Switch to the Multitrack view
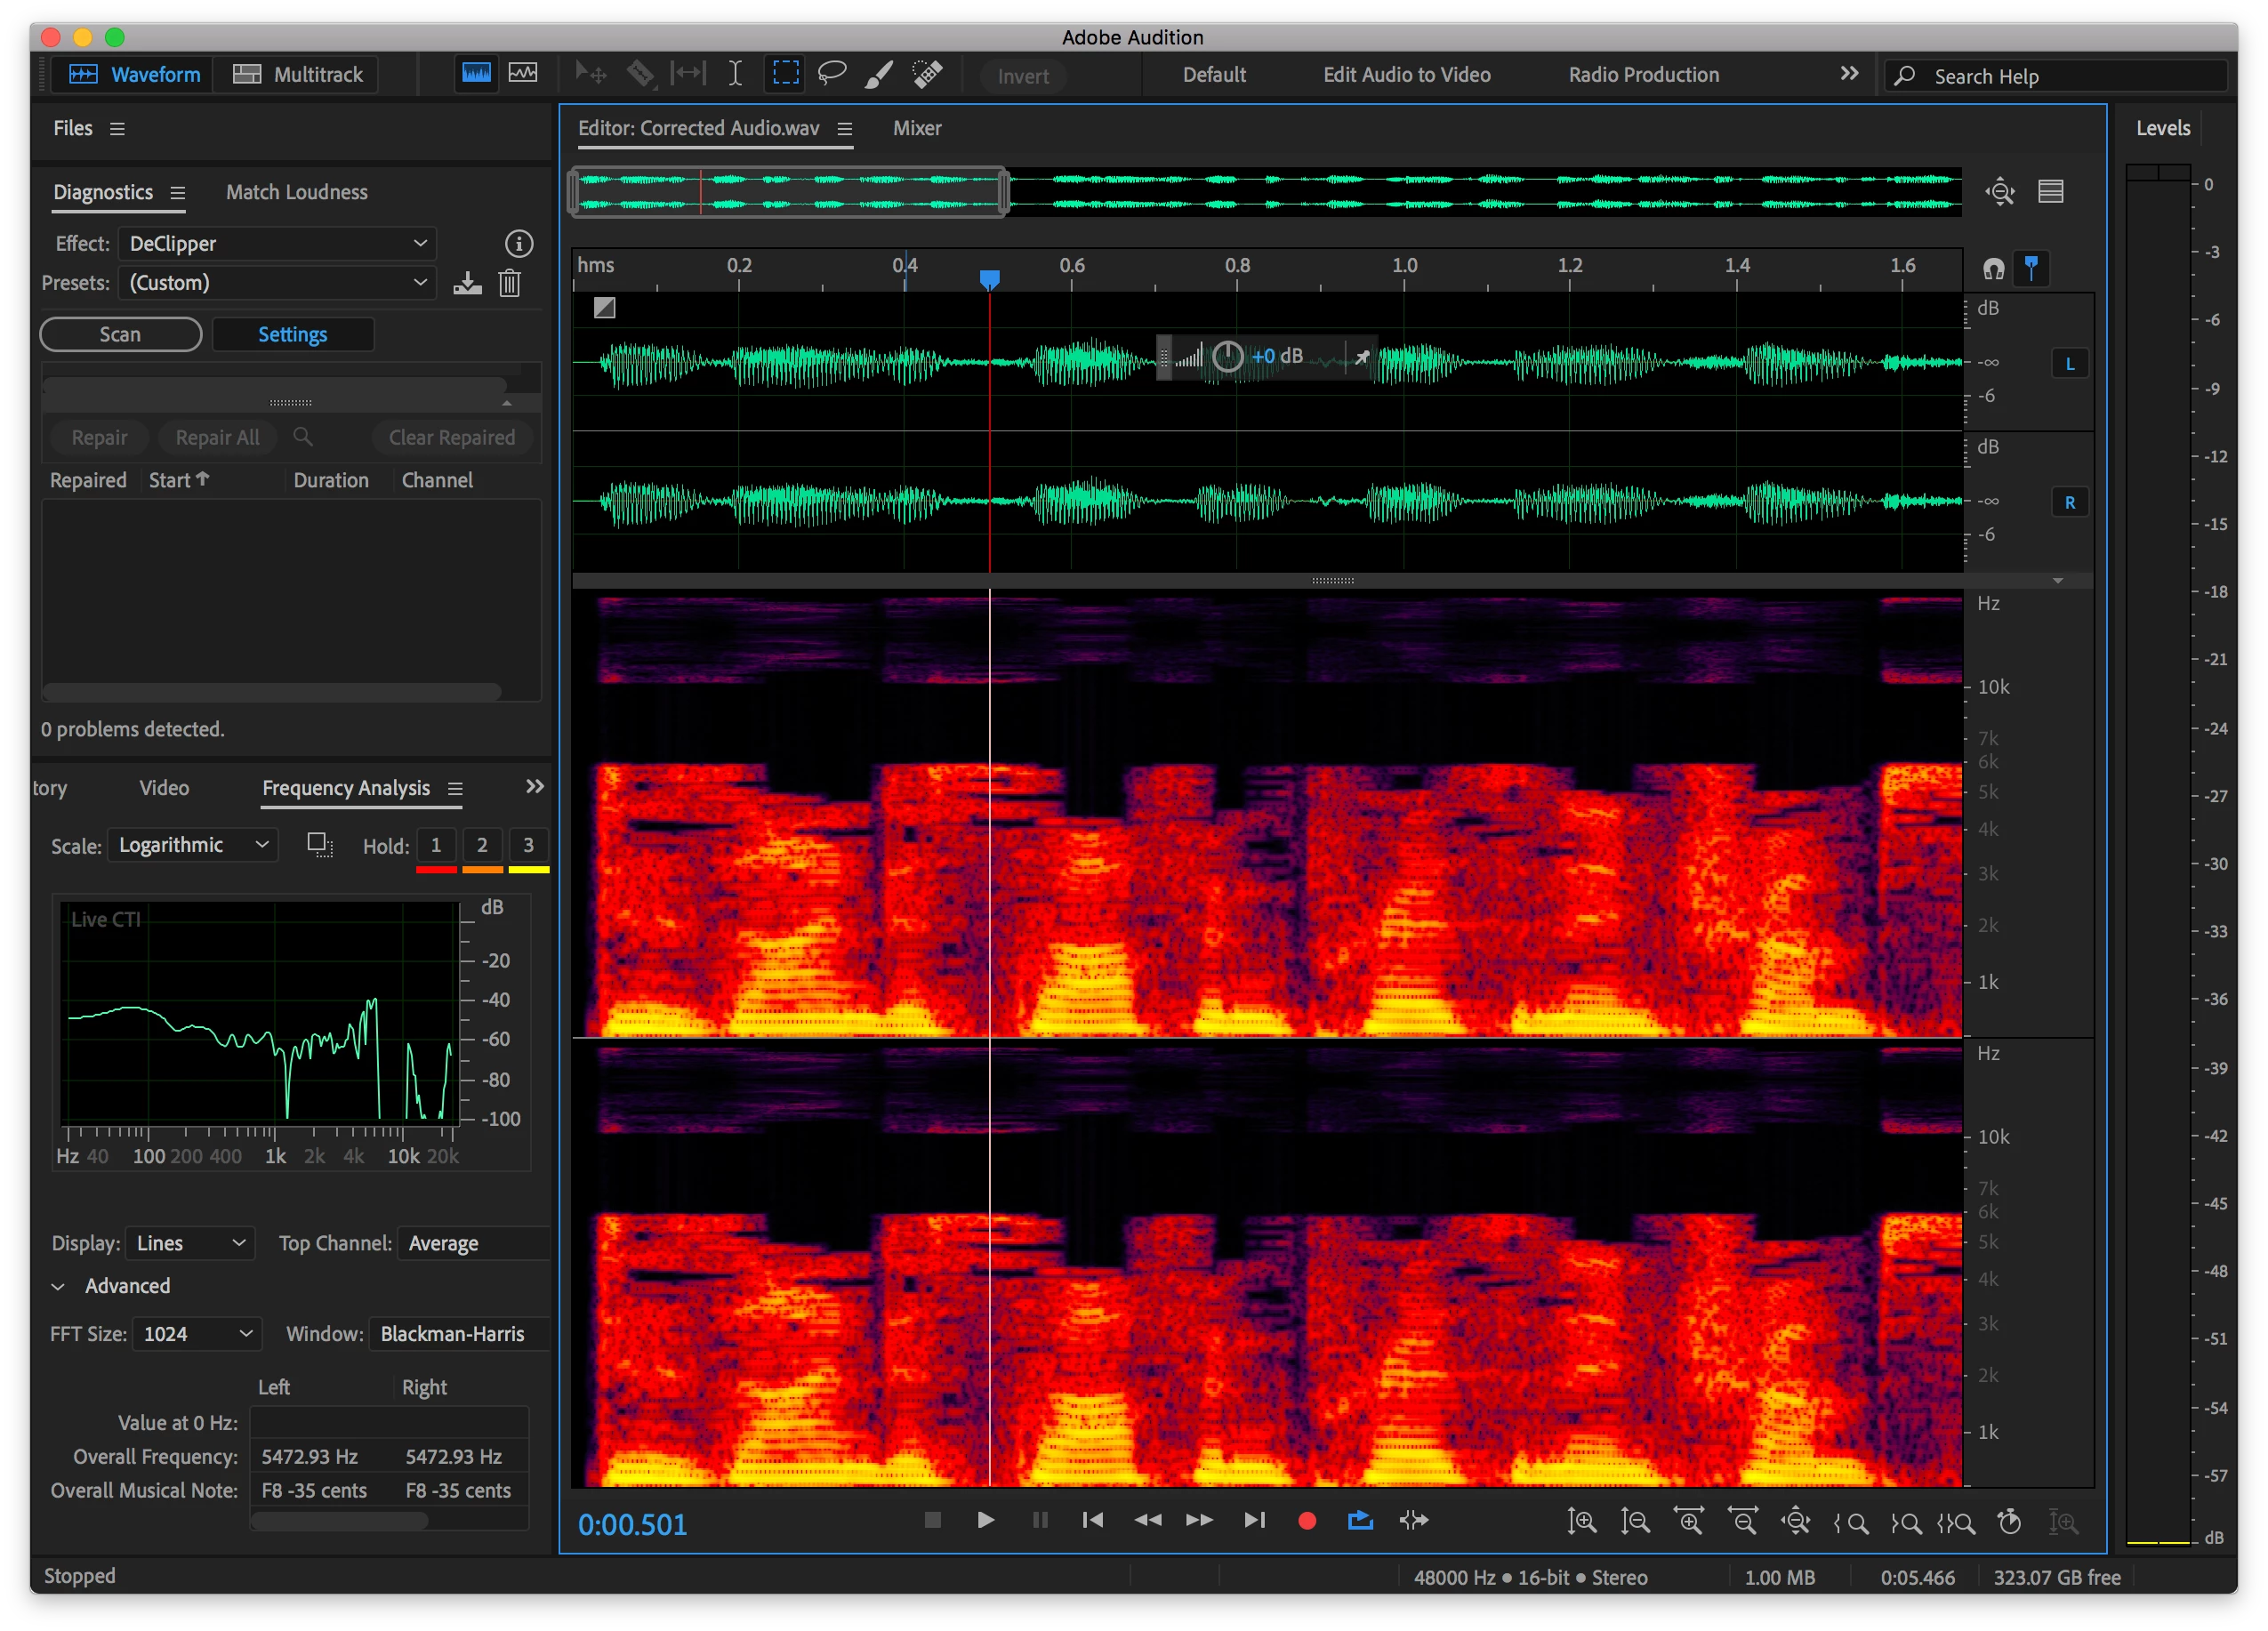Viewport: 2268px width, 1631px height. 298,74
